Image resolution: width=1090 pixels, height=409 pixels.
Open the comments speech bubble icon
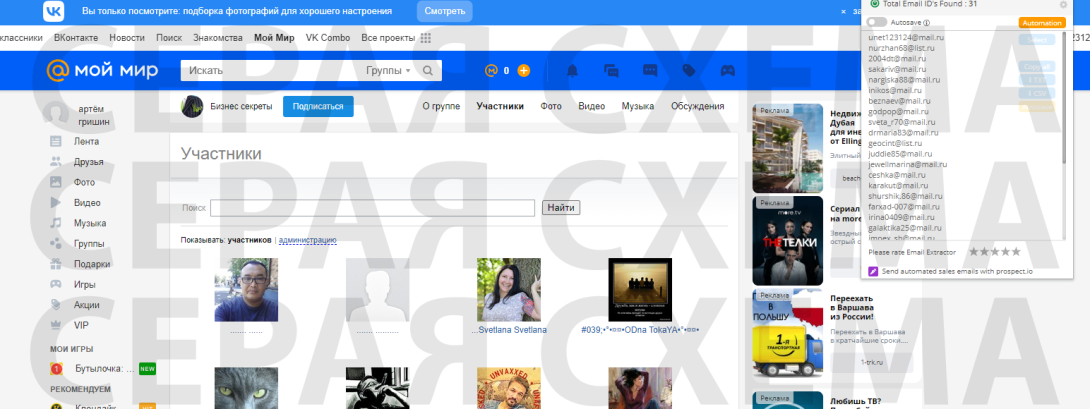(650, 70)
